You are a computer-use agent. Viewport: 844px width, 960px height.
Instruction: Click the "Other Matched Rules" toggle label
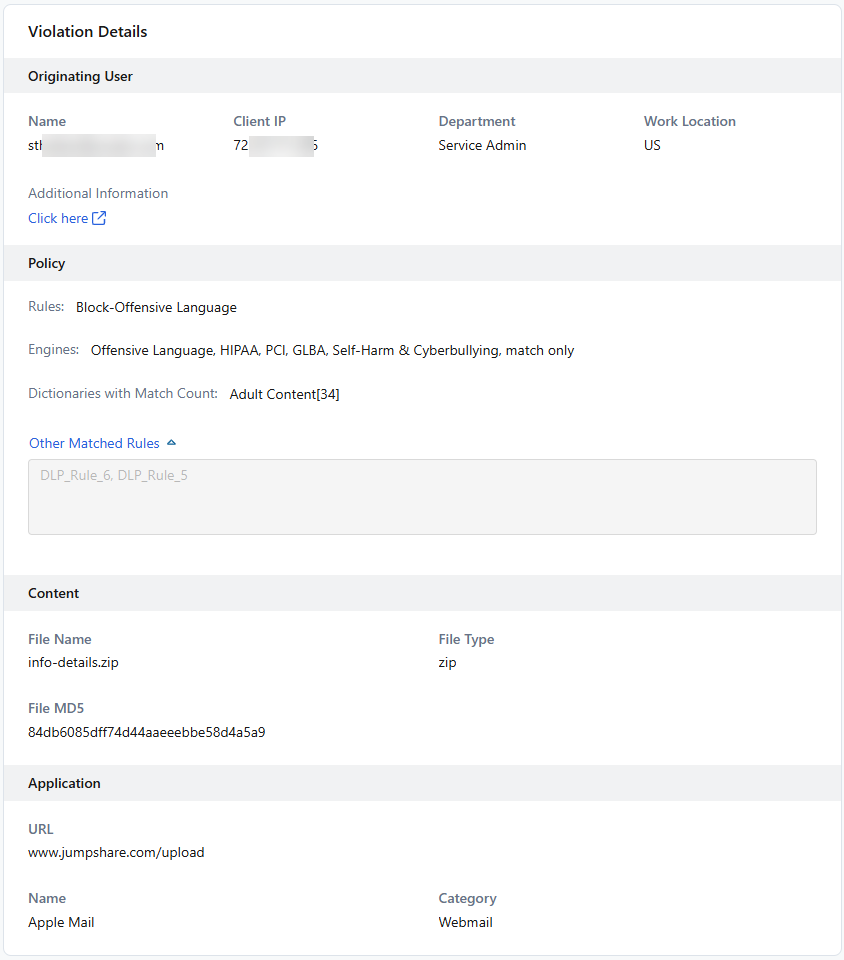[94, 443]
